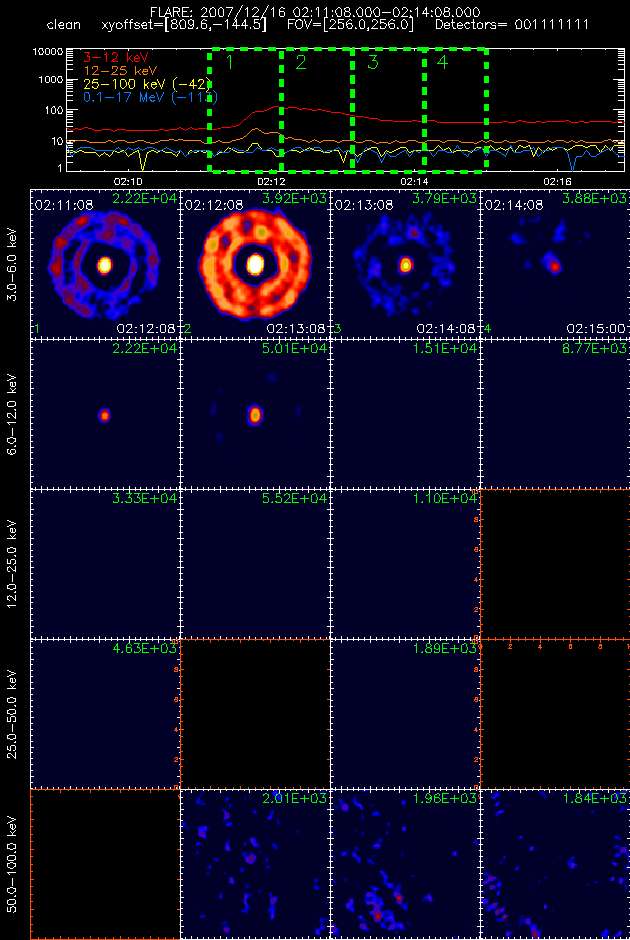This screenshot has width=630, height=940.
Task: Click the '8.77E+03' peak value
Action: click(x=595, y=348)
